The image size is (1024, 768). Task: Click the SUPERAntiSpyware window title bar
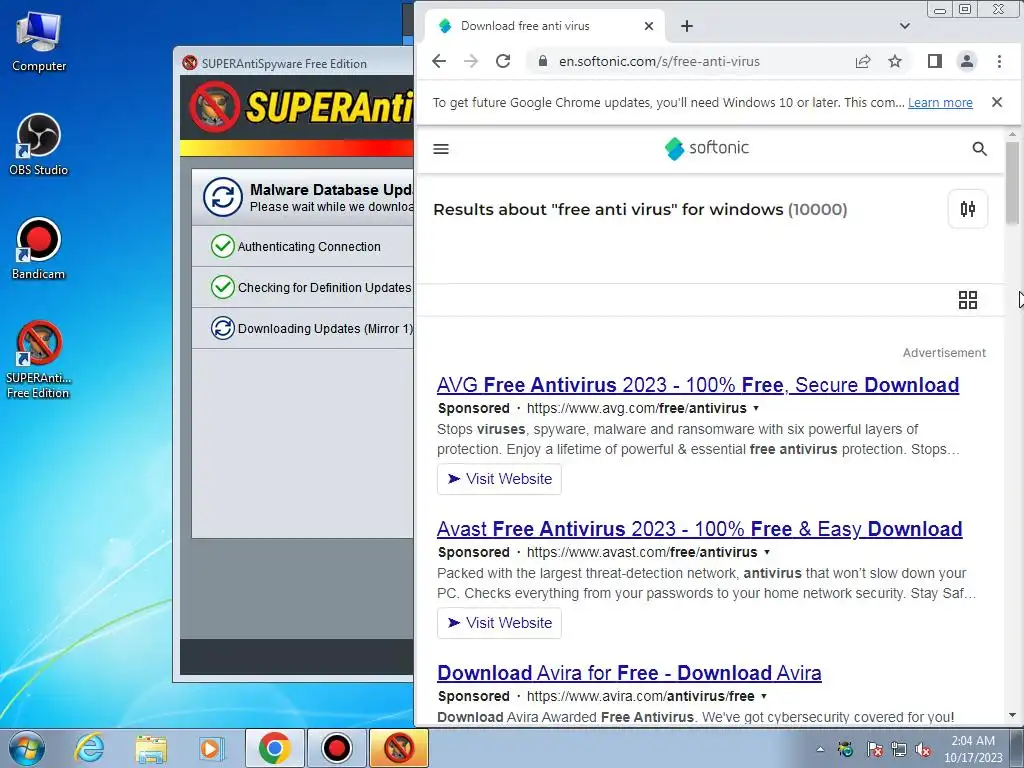coord(296,63)
